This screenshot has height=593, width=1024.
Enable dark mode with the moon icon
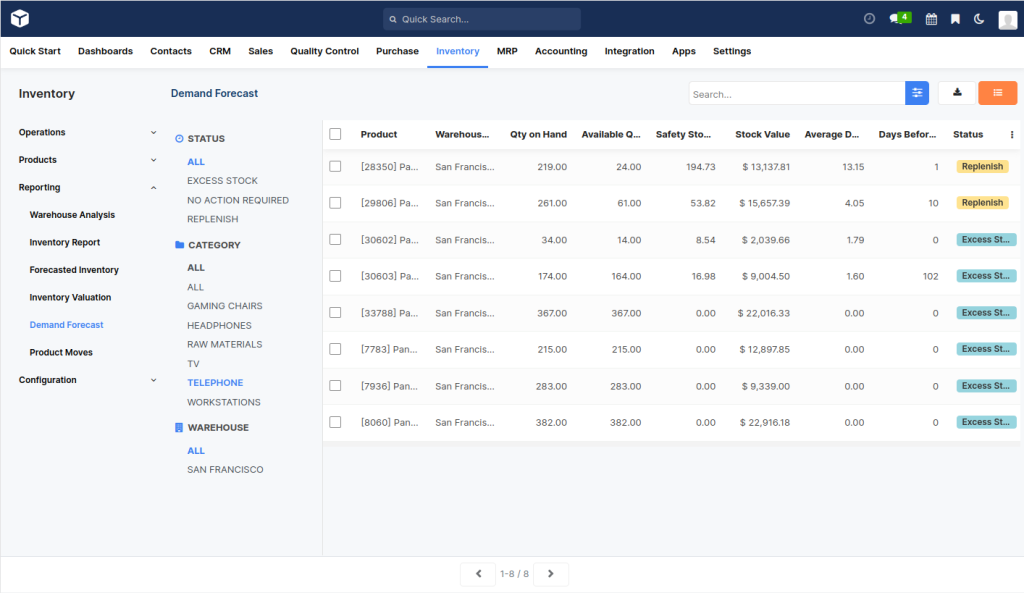978,17
